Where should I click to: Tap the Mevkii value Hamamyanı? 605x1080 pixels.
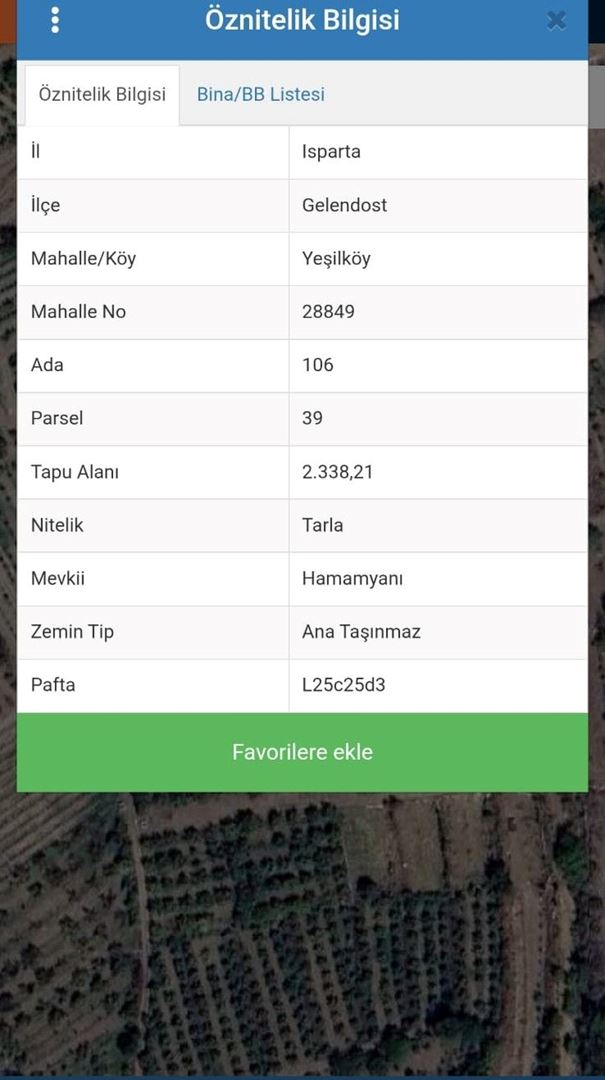pyautogui.click(x=352, y=578)
